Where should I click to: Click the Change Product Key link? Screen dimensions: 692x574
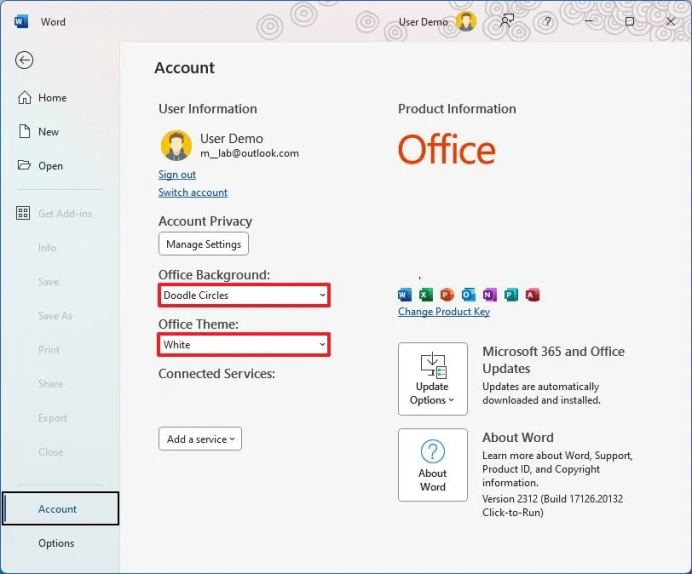tap(444, 311)
